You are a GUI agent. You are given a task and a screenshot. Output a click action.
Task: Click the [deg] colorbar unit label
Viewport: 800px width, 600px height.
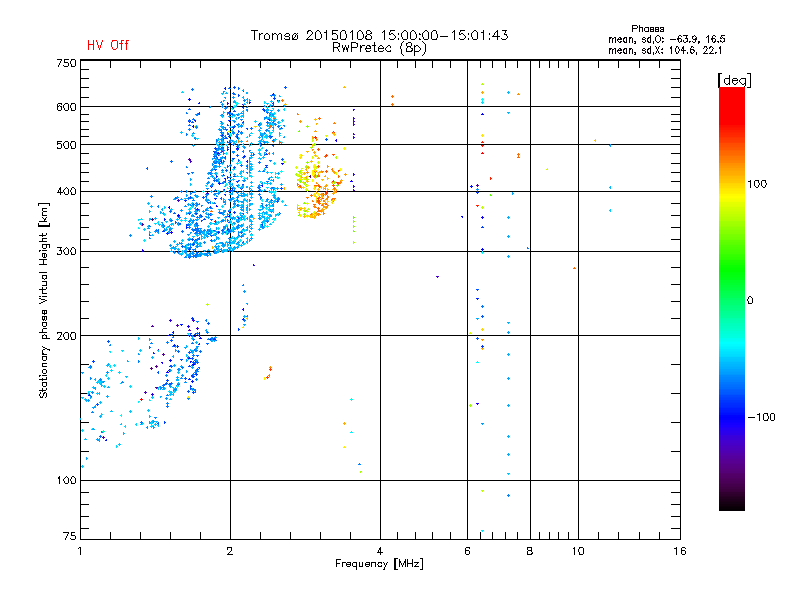(734, 80)
